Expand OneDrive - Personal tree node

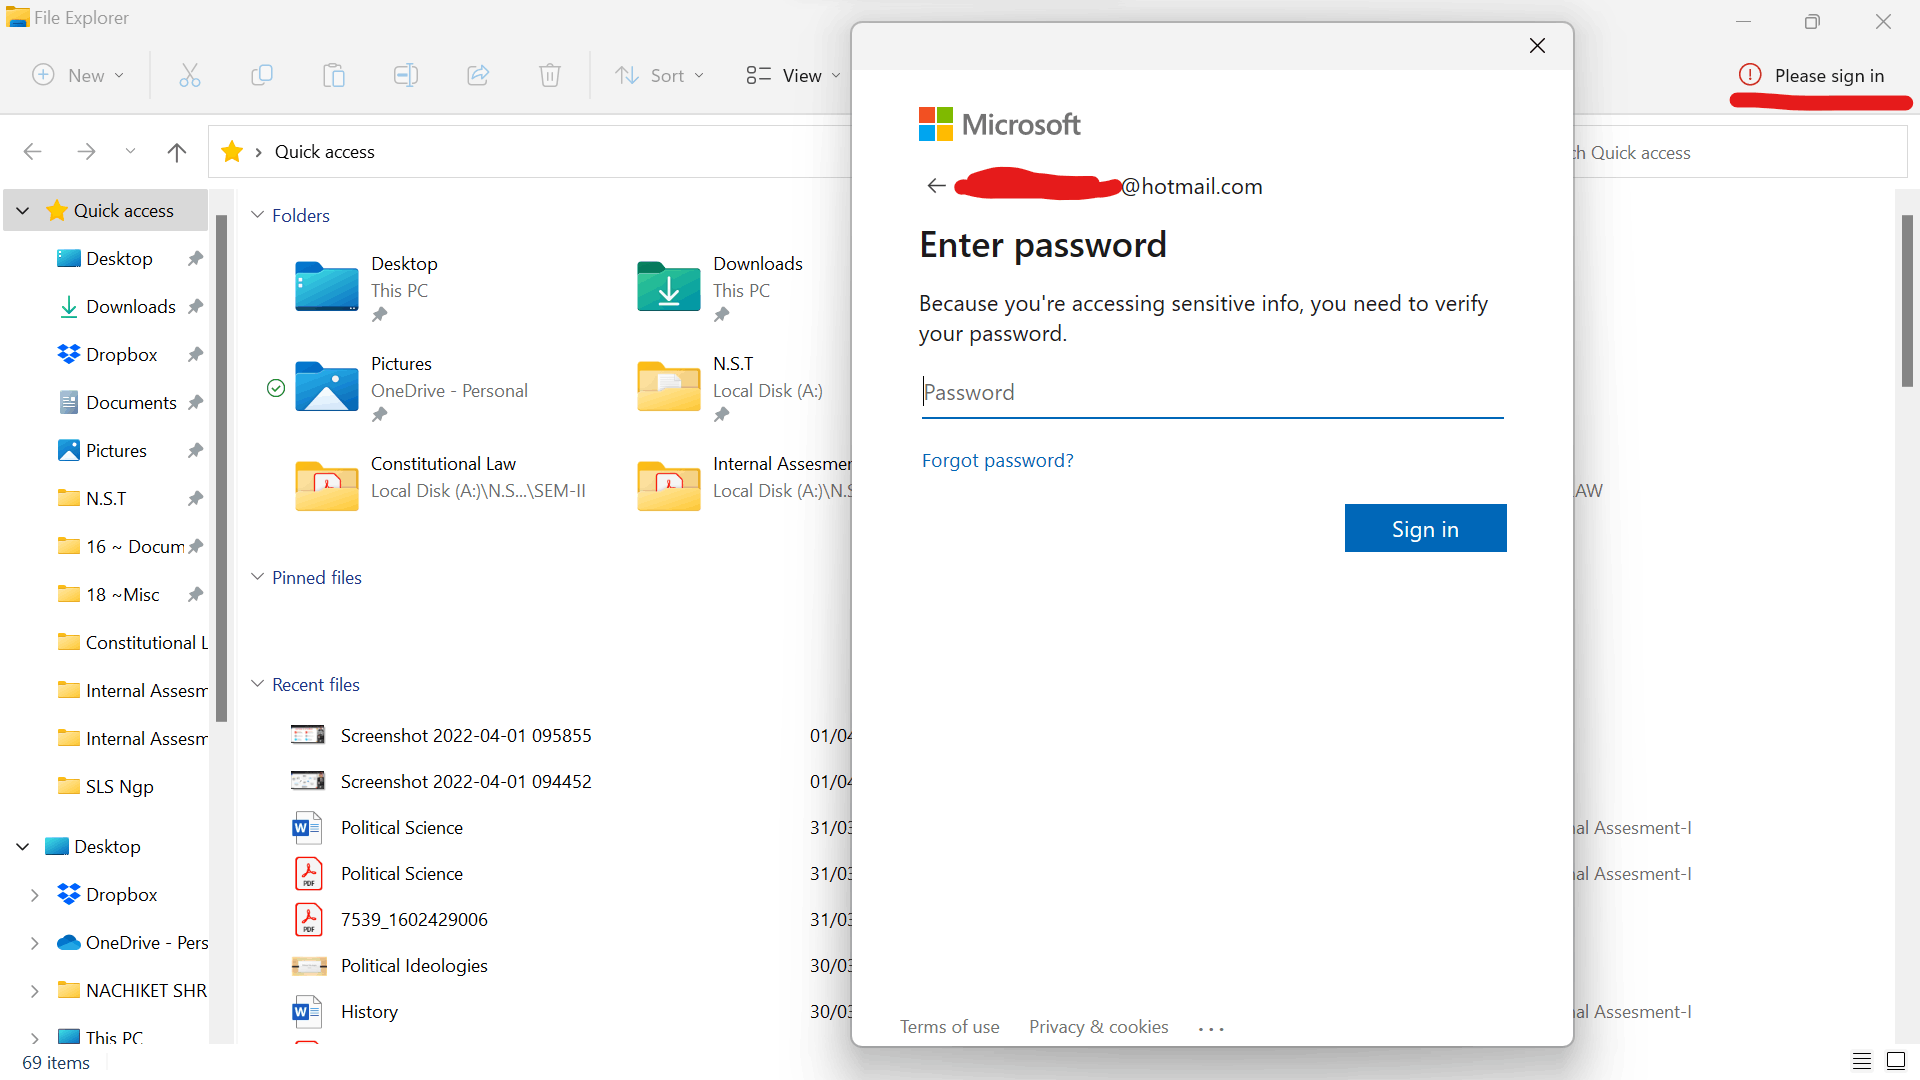click(x=34, y=943)
